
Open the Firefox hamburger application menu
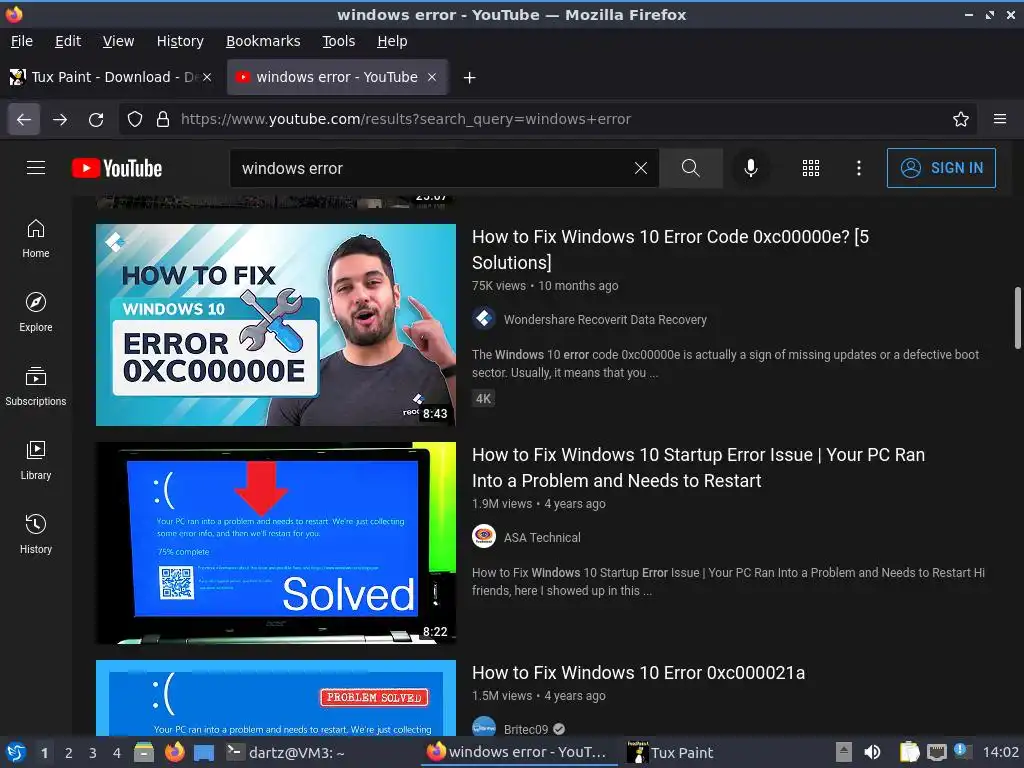tap(1000, 120)
